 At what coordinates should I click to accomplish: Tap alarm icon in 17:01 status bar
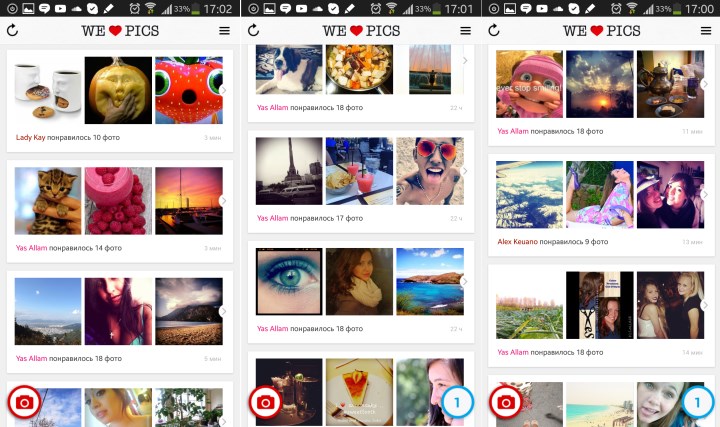(x=376, y=8)
